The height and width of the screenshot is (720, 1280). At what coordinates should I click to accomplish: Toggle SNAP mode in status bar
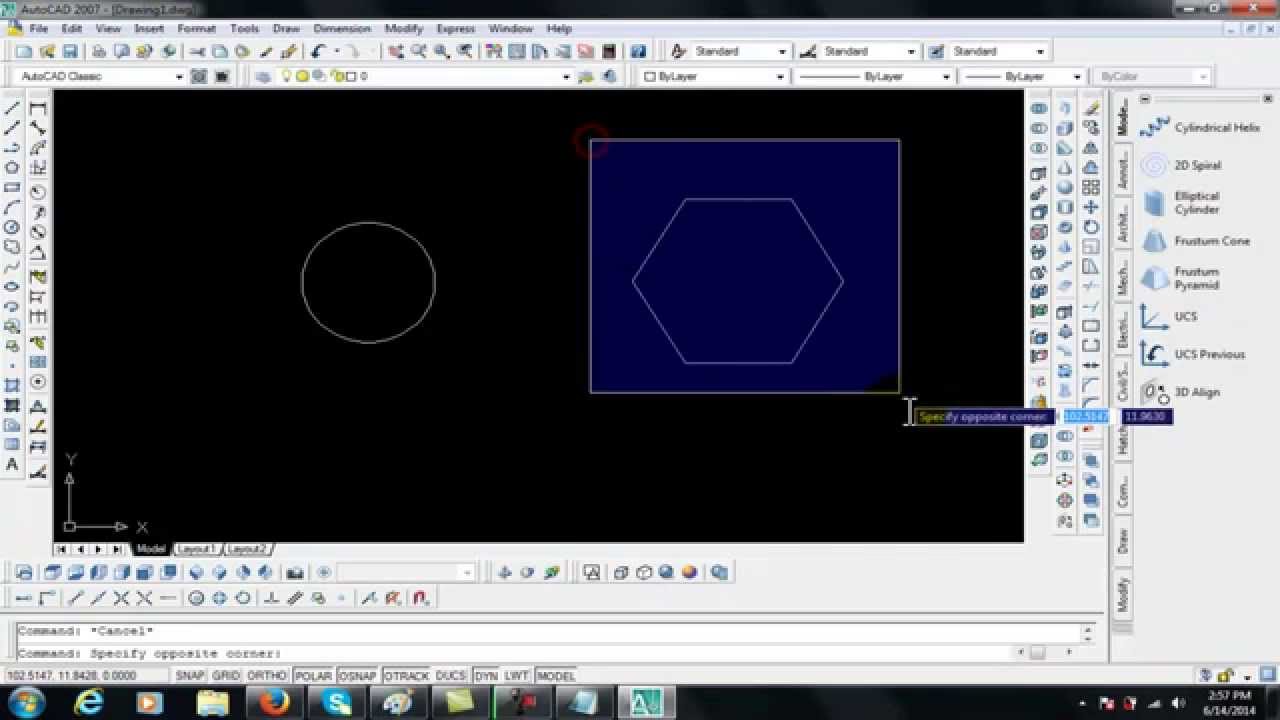pos(190,676)
